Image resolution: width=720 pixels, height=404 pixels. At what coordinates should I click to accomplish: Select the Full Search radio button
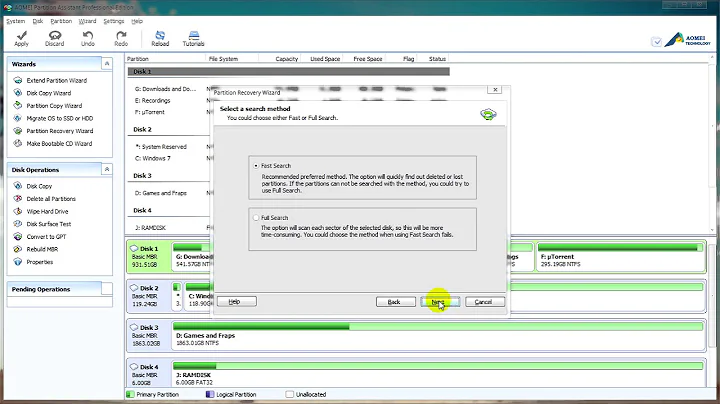coord(256,218)
